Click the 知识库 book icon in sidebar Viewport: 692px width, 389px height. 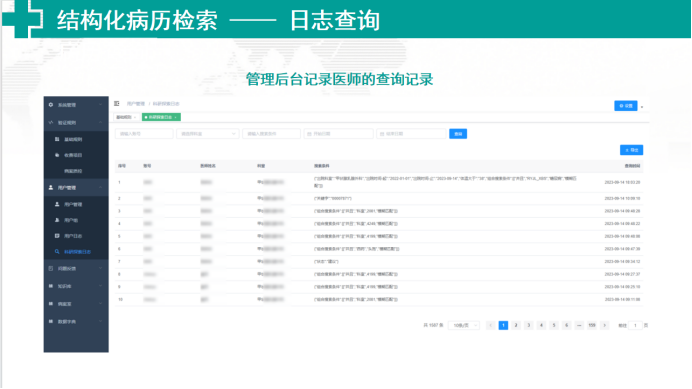(x=51, y=286)
